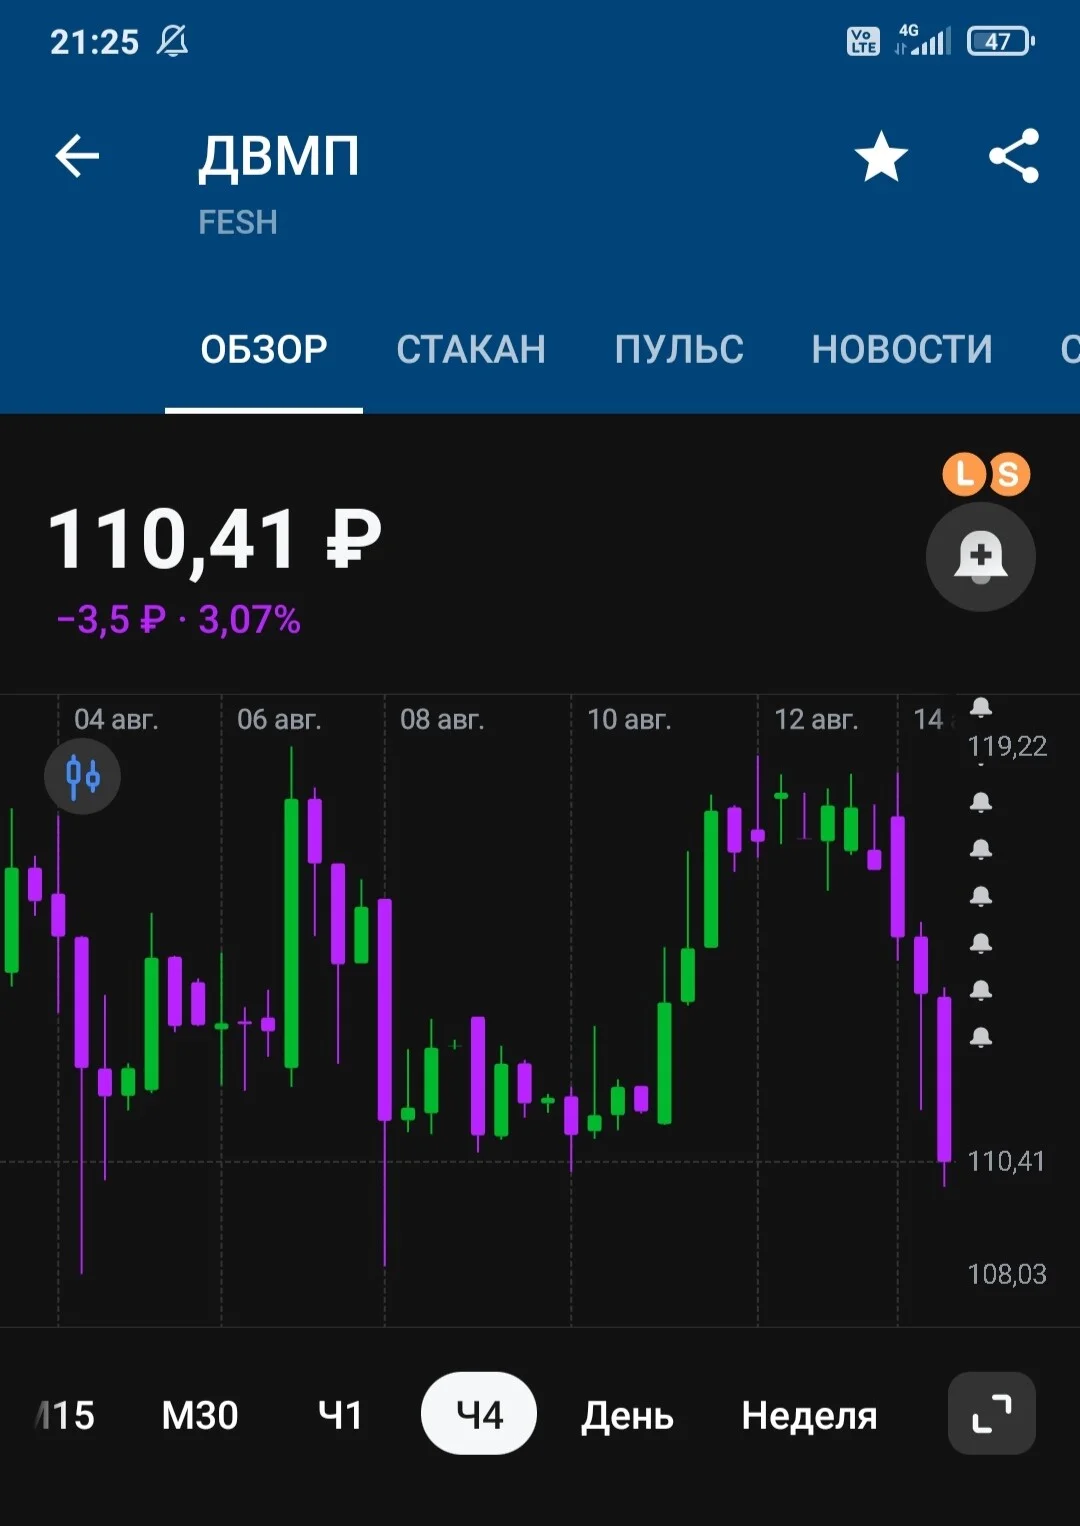Switch chart type with candlestick icon

[82, 776]
